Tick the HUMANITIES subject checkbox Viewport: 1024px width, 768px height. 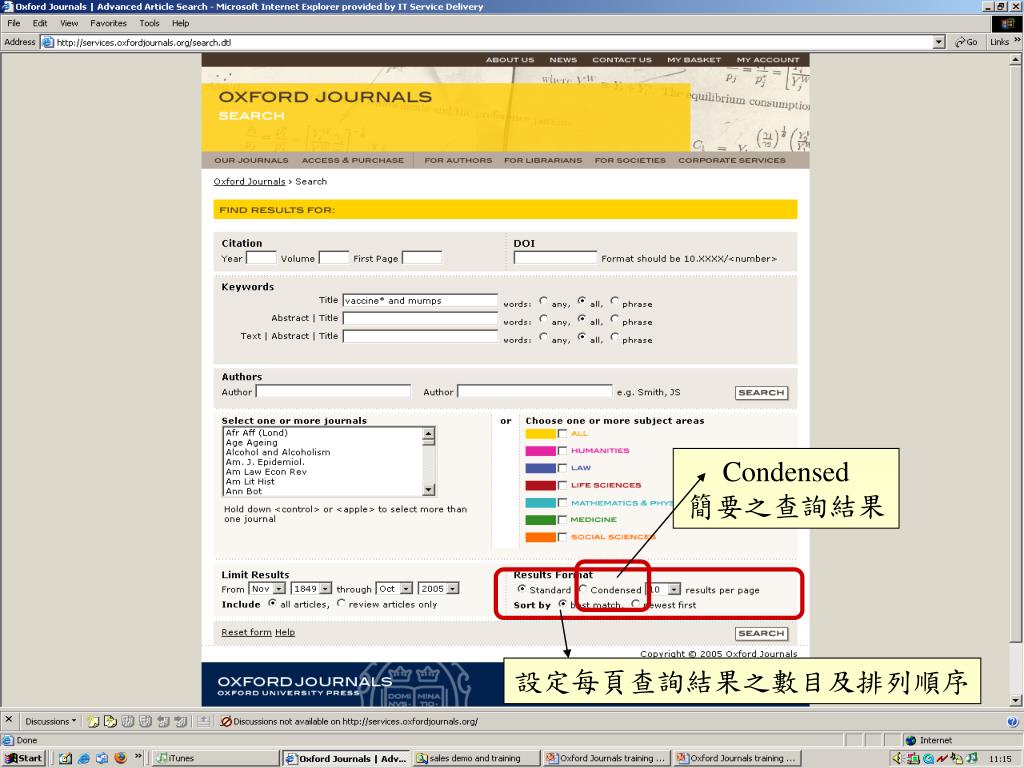pyautogui.click(x=562, y=451)
